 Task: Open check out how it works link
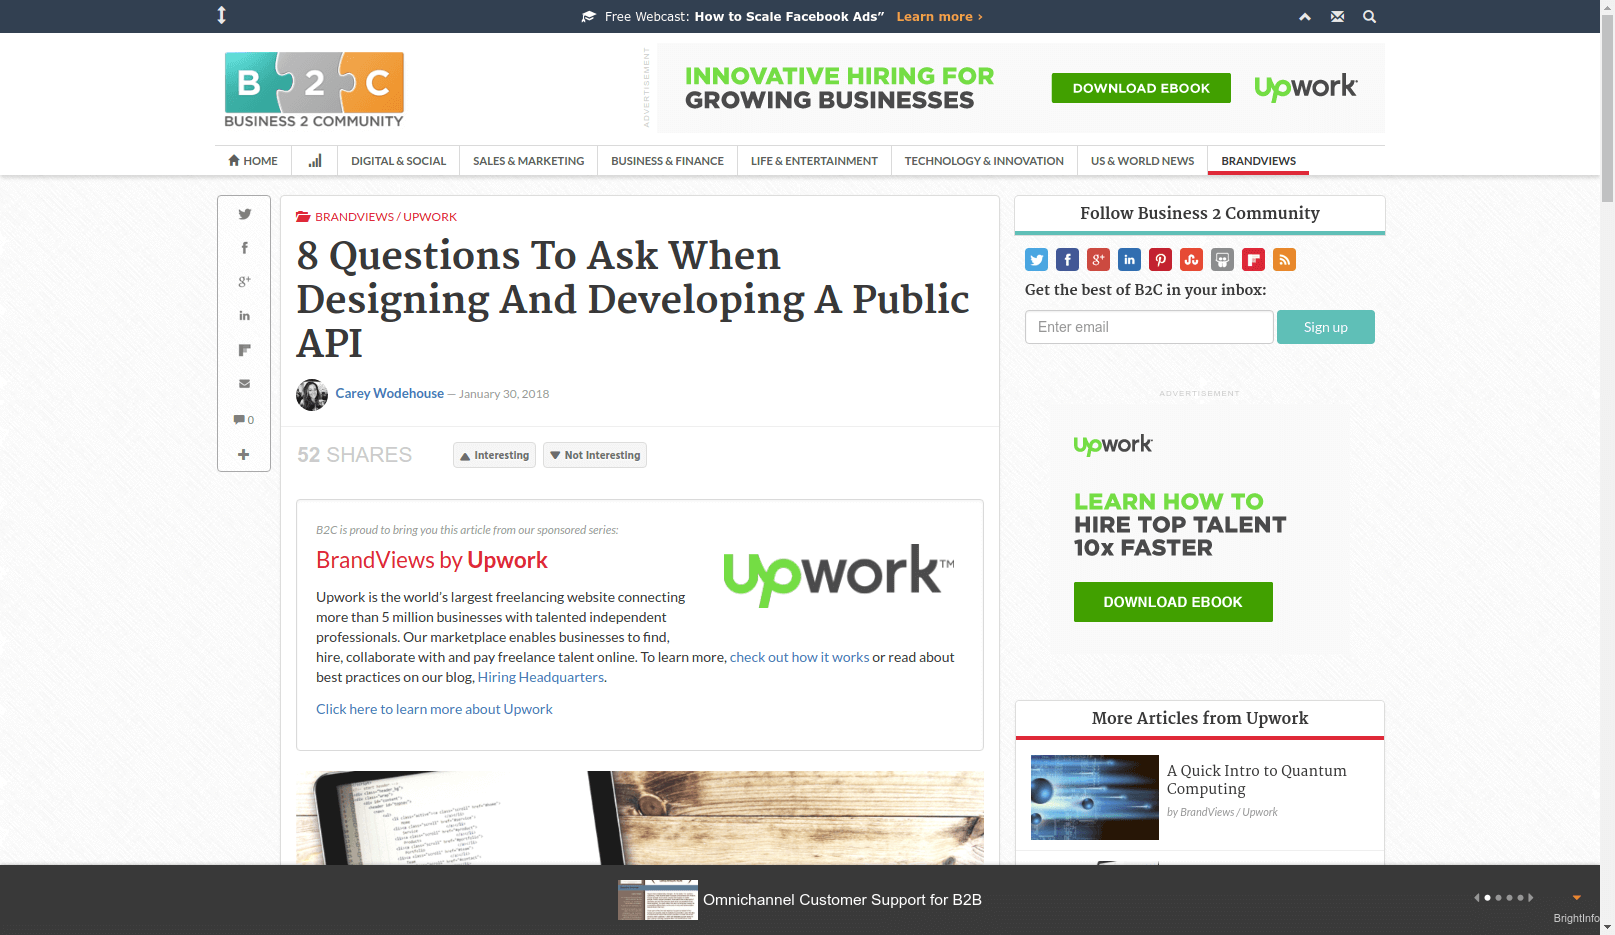800,657
